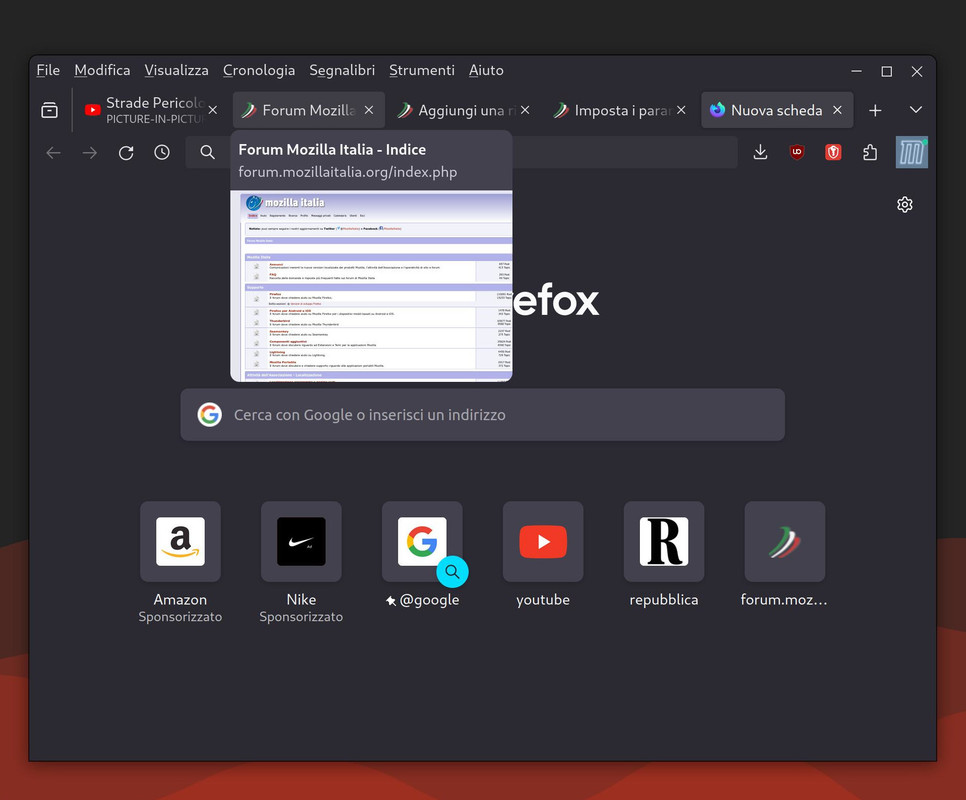966x800 pixels.
Task: Open a new tab with plus button
Action: [875, 110]
